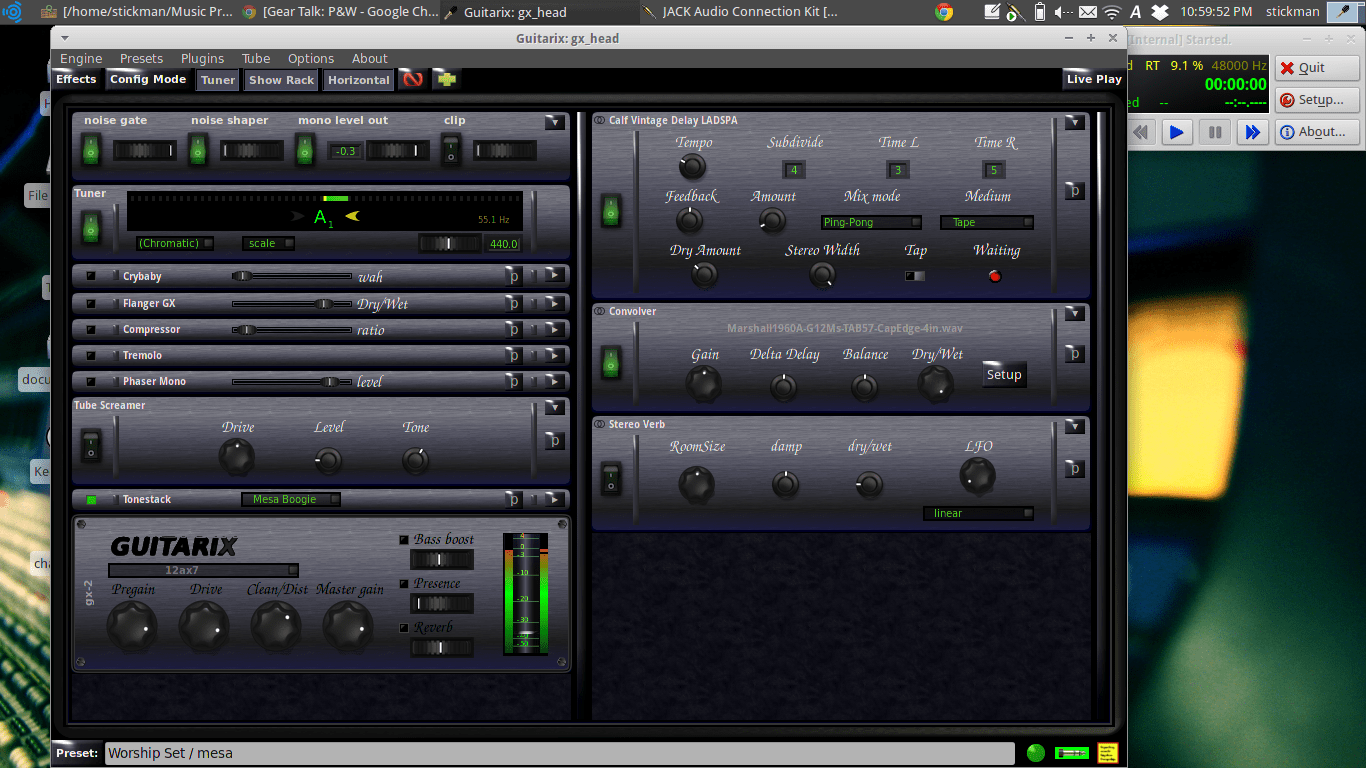
Task: Collapse the Calf Vintage Delay panel via its arrow
Action: point(1073,121)
